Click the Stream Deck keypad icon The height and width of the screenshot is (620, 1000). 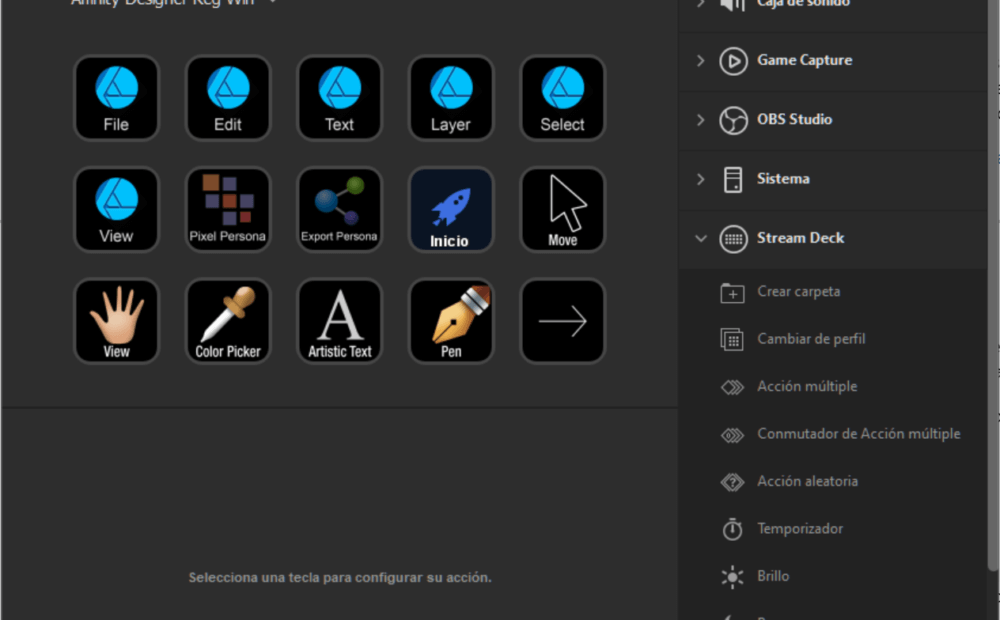pos(733,239)
